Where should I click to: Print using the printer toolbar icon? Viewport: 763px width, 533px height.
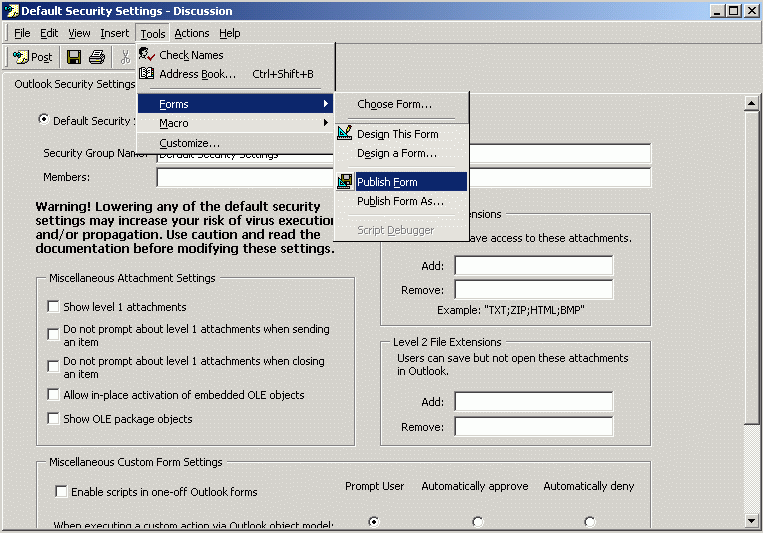tap(97, 57)
